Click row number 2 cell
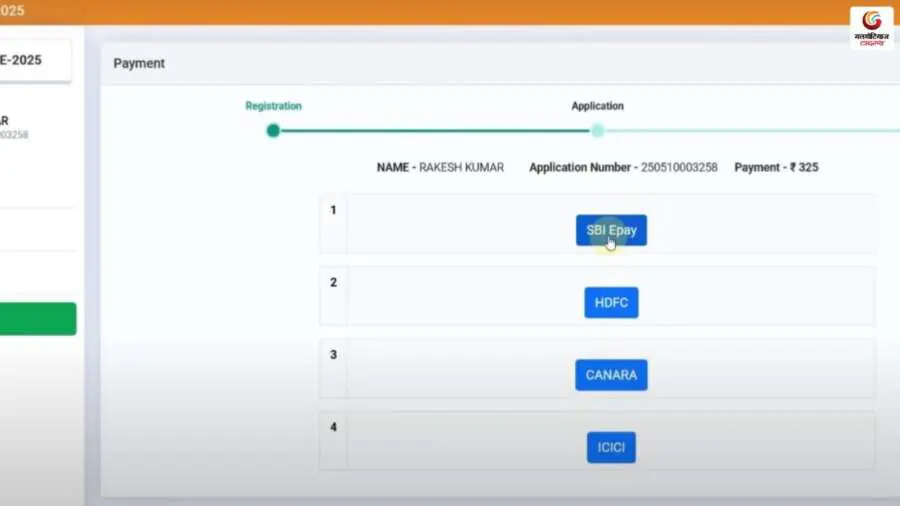This screenshot has height=506, width=900. [333, 295]
